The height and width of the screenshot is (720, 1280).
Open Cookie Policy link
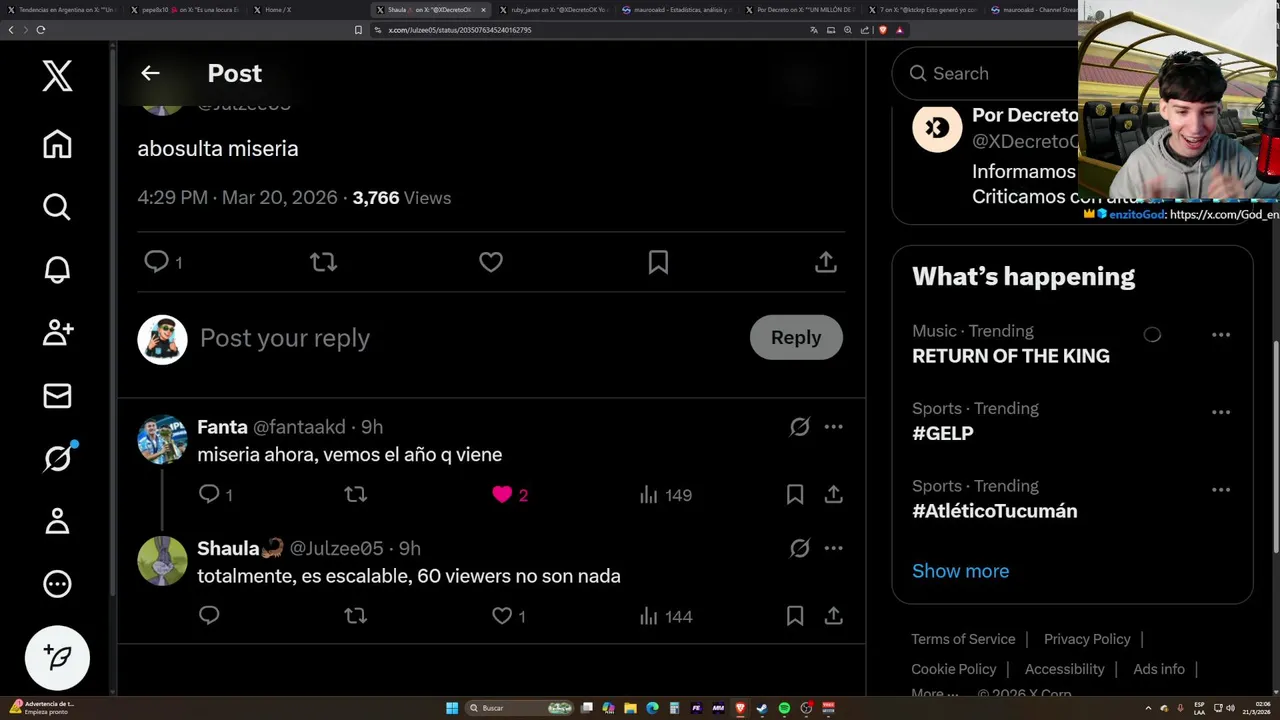point(954,669)
